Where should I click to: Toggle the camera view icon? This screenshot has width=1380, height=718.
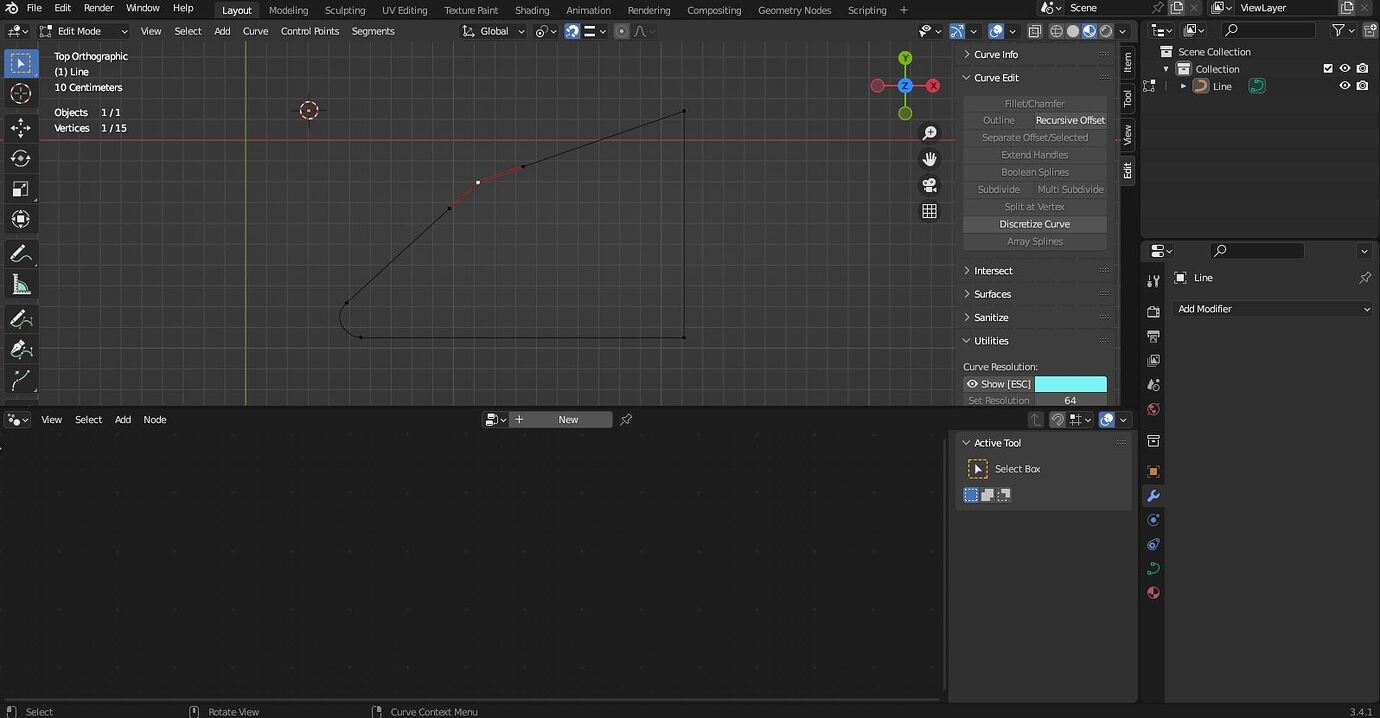(930, 185)
